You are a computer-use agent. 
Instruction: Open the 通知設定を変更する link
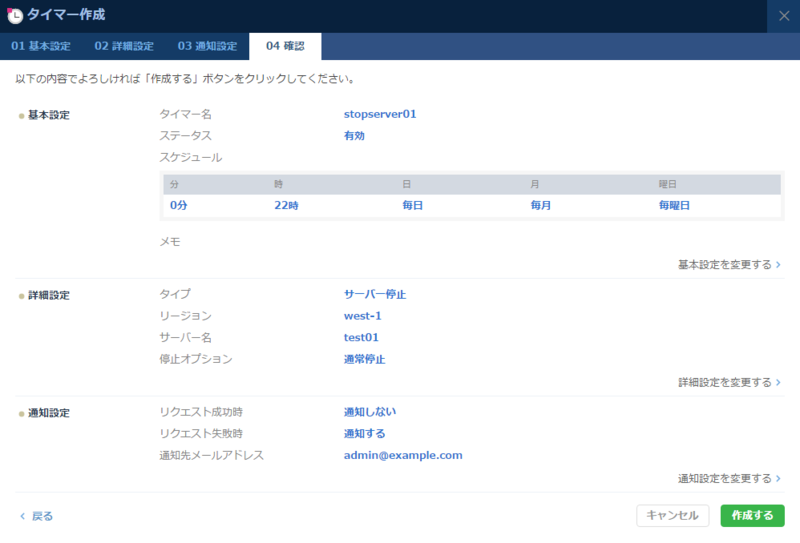click(x=729, y=478)
